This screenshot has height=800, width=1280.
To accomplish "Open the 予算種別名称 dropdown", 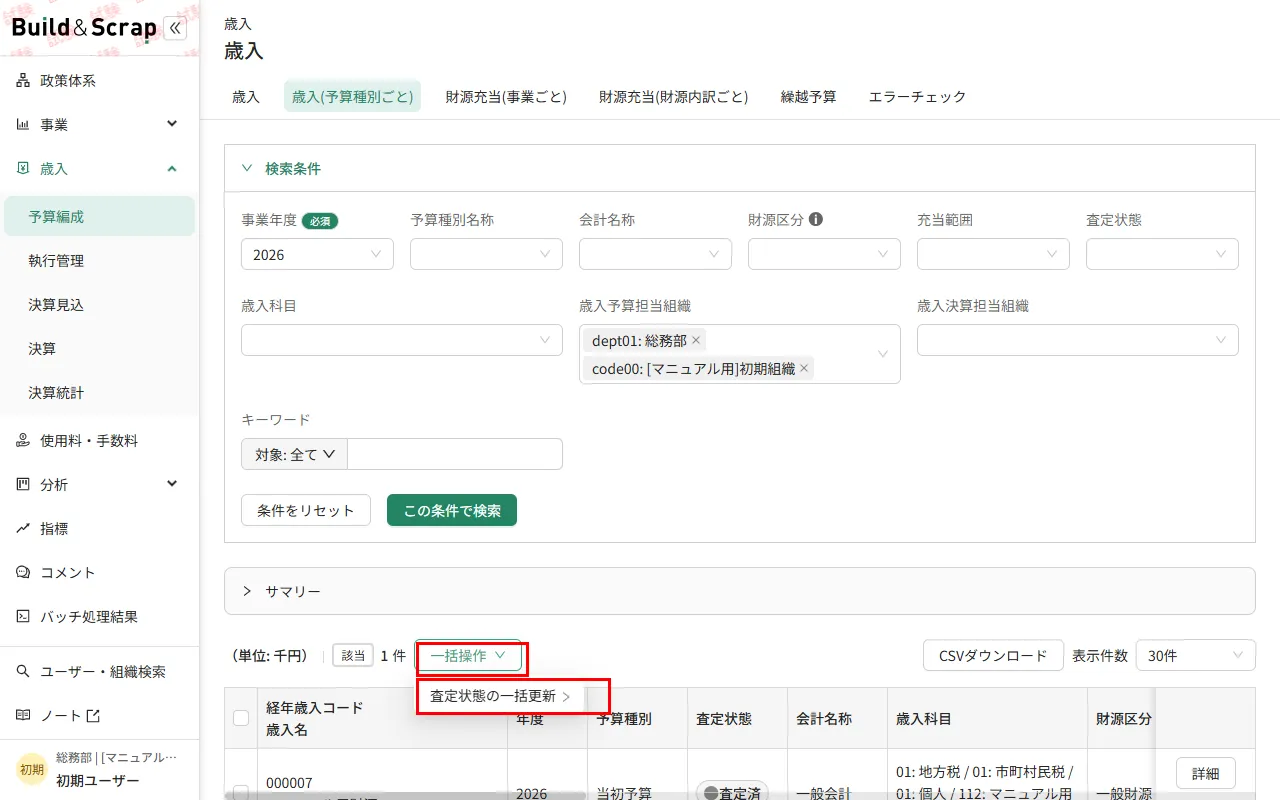I will 486,254.
